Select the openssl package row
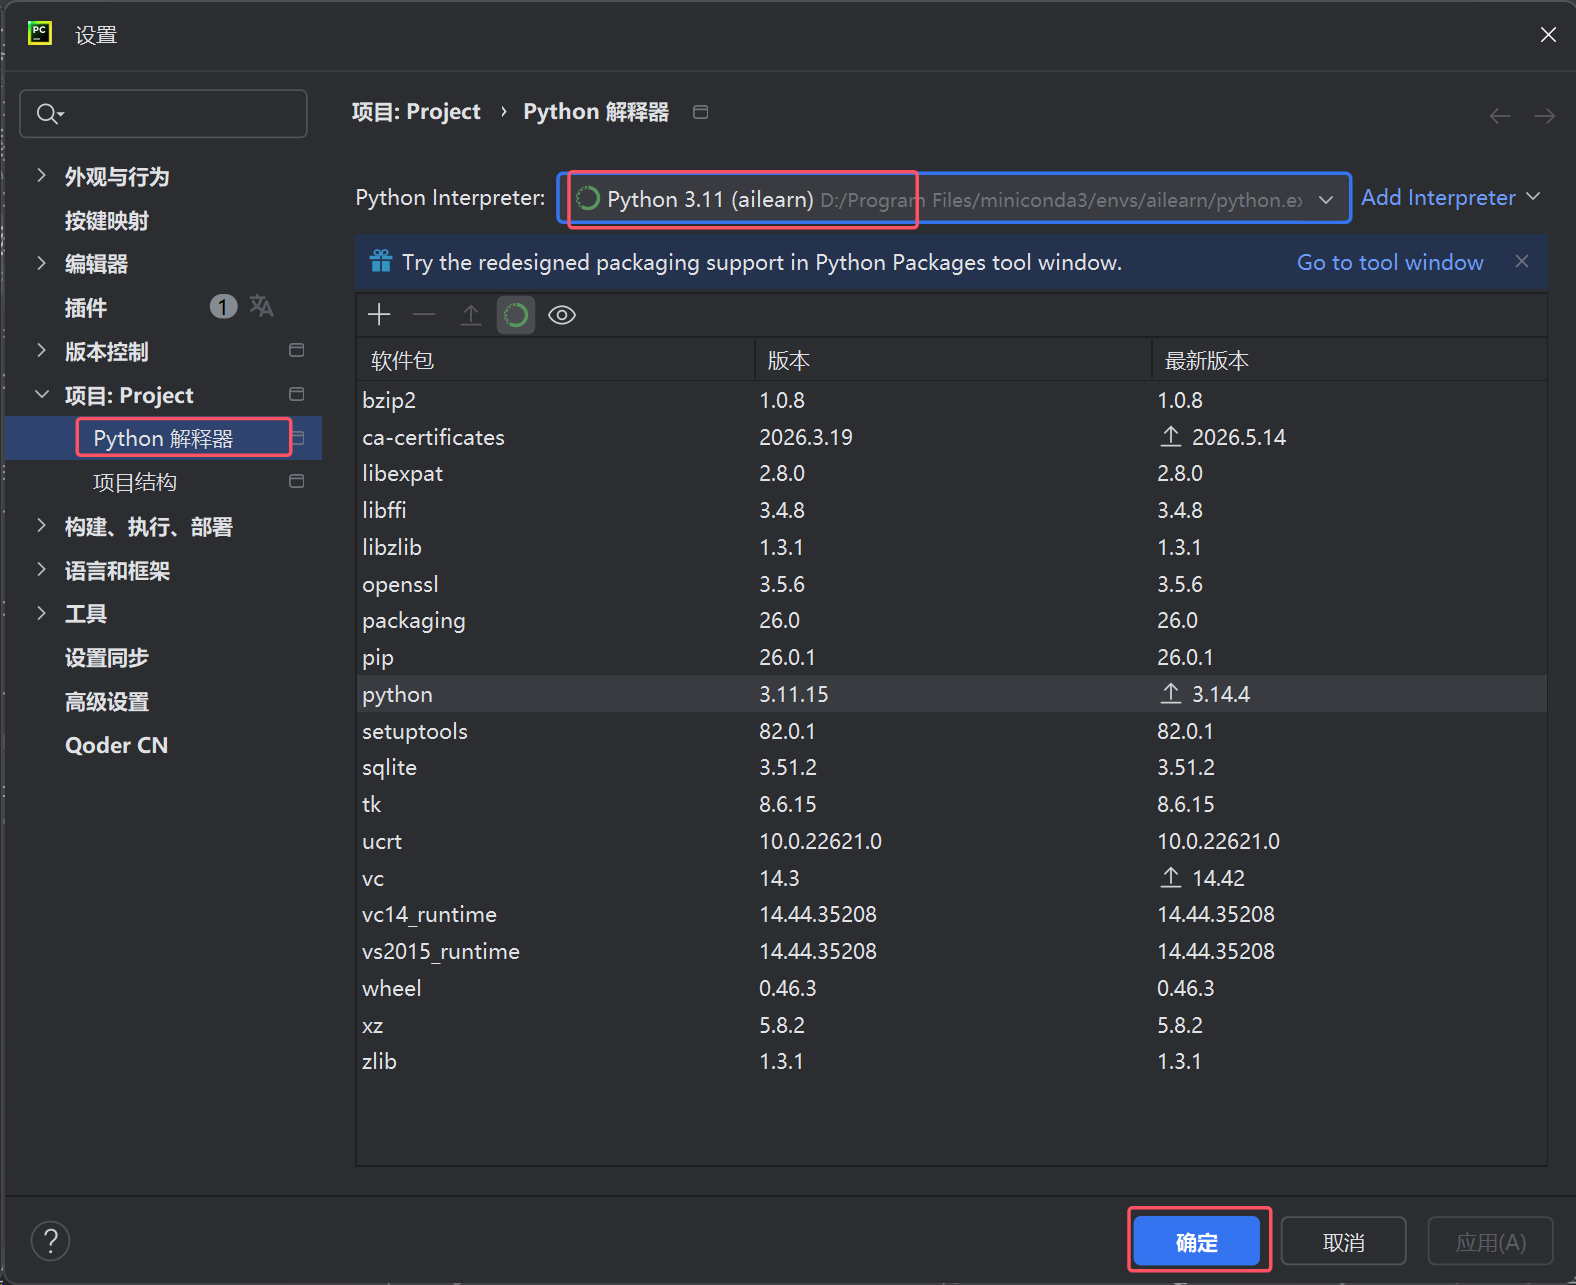 pos(951,584)
